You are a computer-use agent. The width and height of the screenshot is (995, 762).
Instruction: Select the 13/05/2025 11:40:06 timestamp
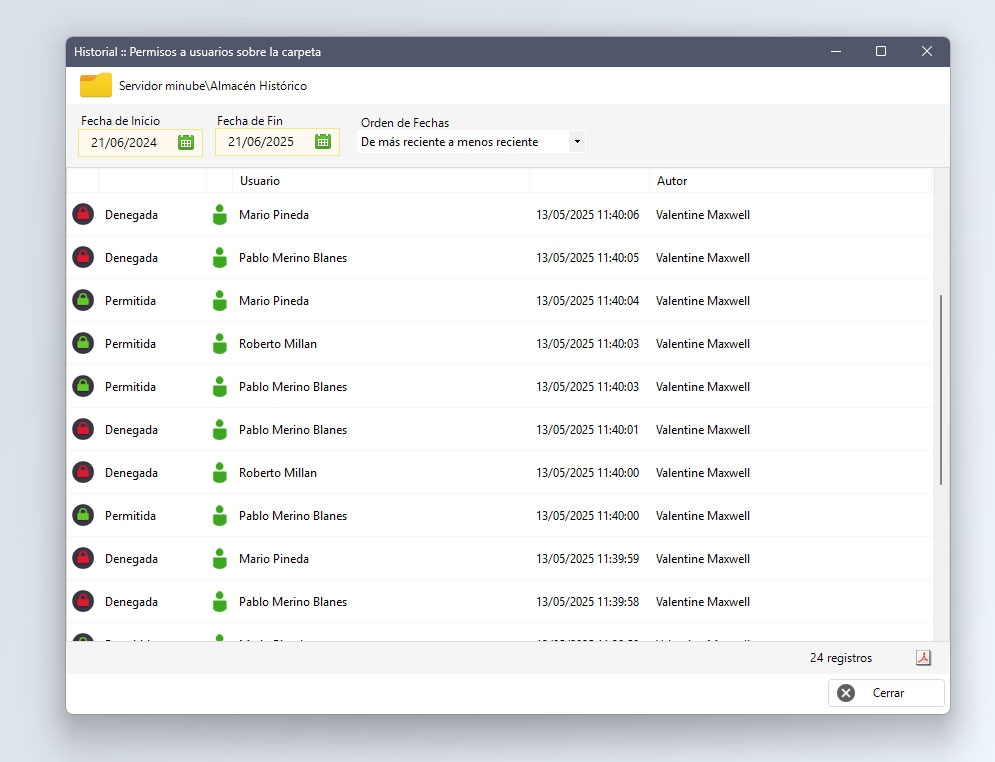(x=588, y=214)
